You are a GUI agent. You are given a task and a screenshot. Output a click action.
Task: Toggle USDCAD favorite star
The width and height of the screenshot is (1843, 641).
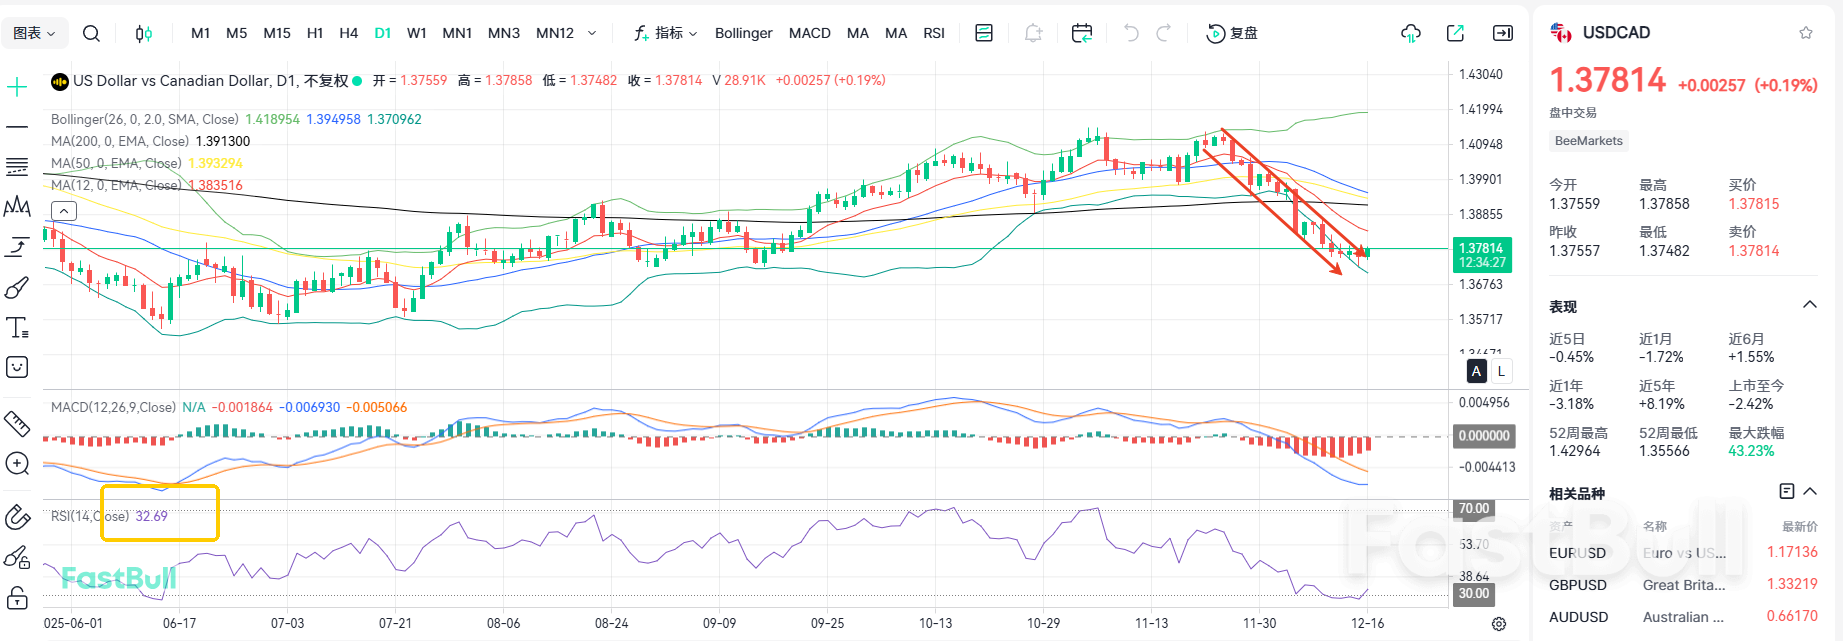(1805, 33)
